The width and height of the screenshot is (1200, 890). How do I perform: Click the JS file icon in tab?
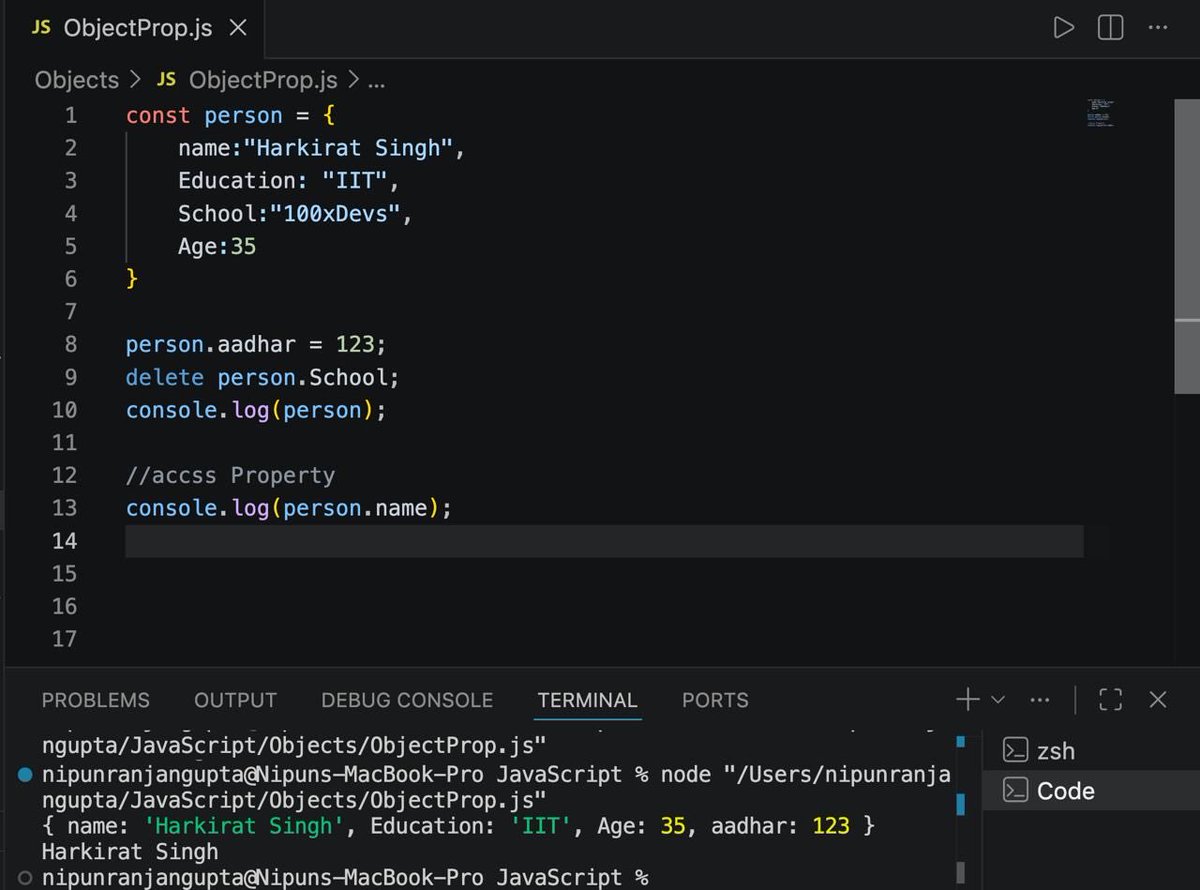tap(41, 28)
